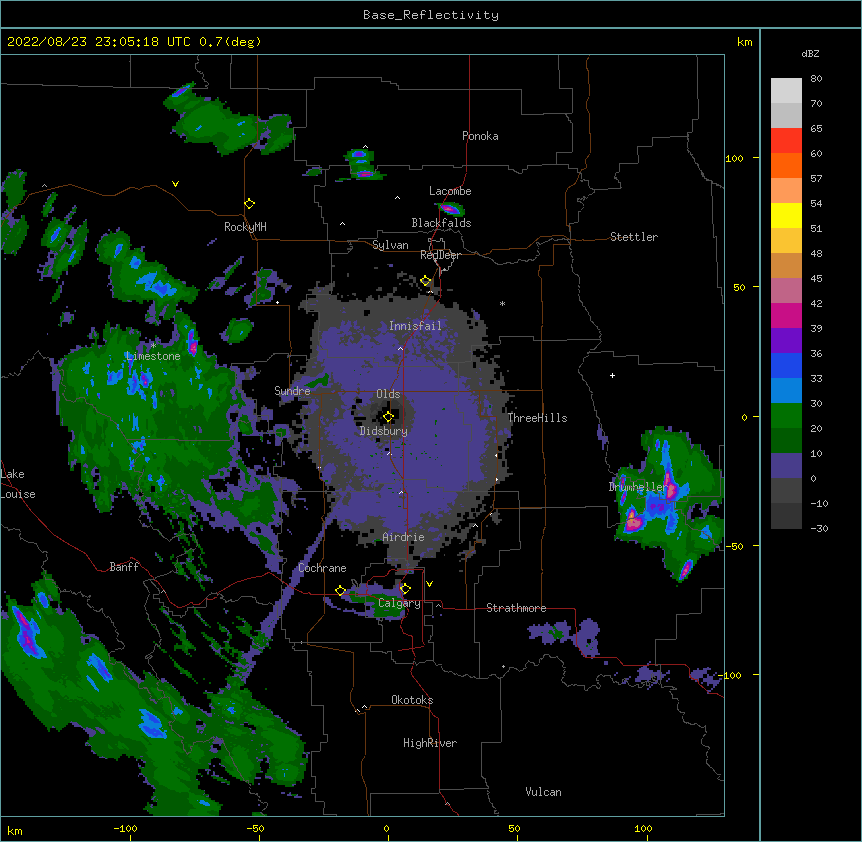Click the yellow diamond marker beneath Cochrane label
Screen dimensions: 862x842
pos(340,591)
